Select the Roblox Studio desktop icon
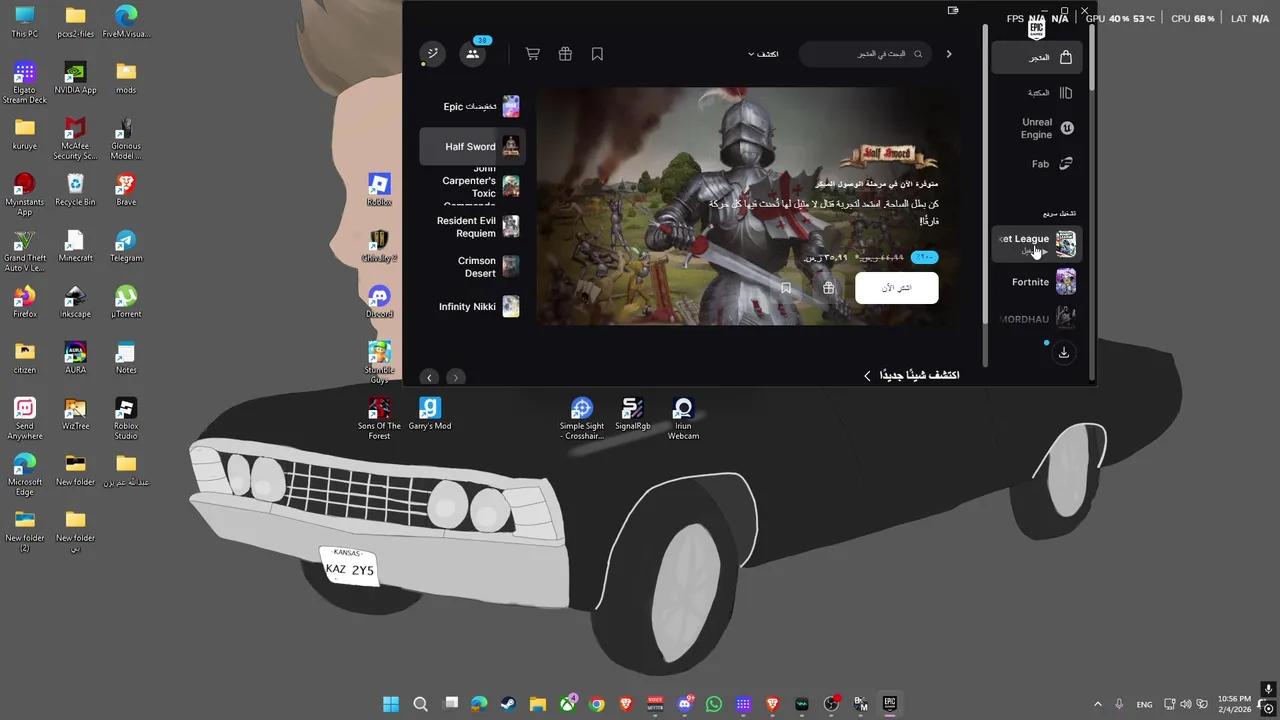 click(x=126, y=419)
